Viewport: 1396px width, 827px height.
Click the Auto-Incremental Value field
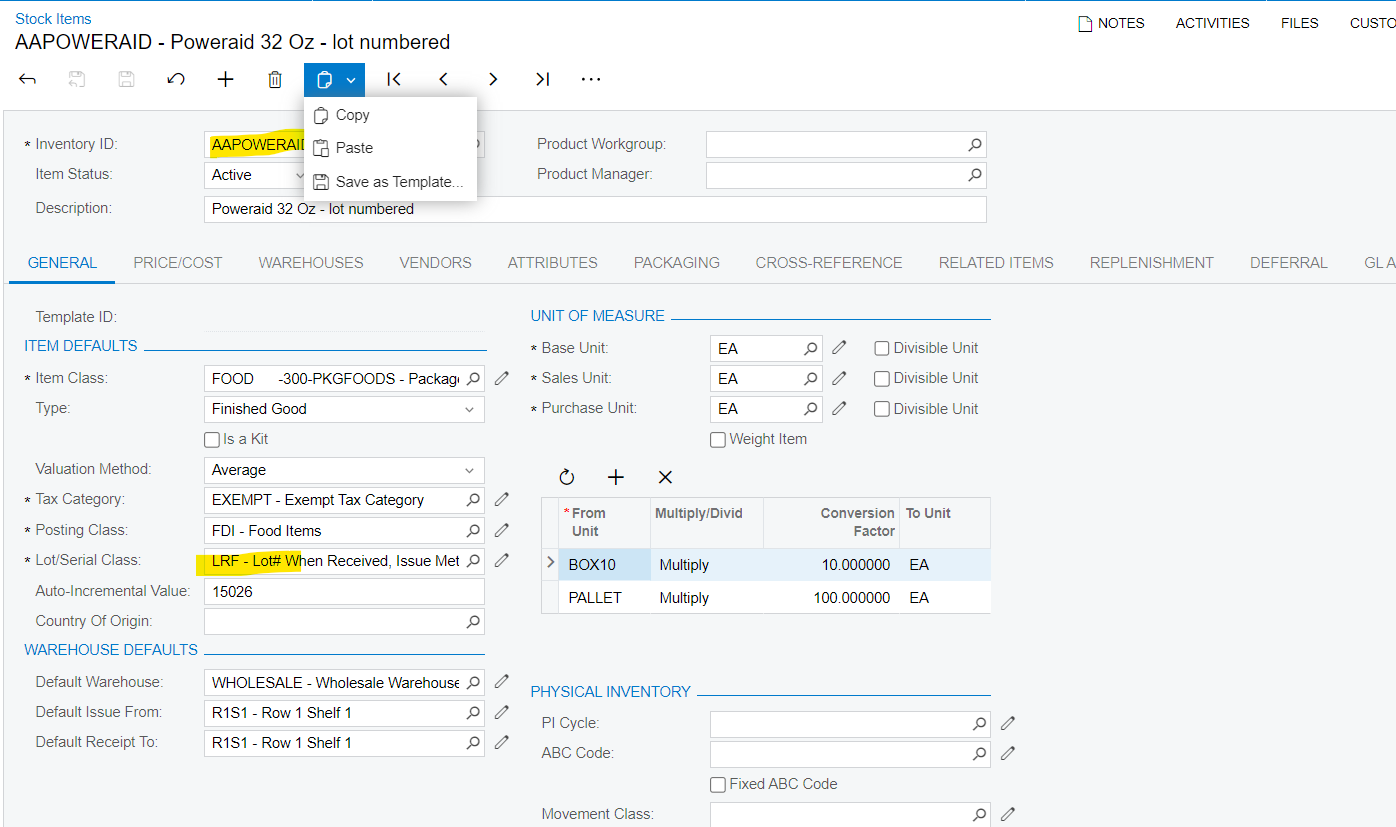[344, 591]
